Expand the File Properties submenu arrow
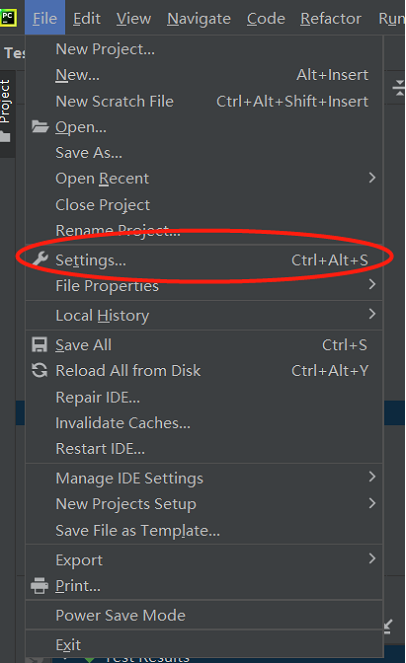 372,284
